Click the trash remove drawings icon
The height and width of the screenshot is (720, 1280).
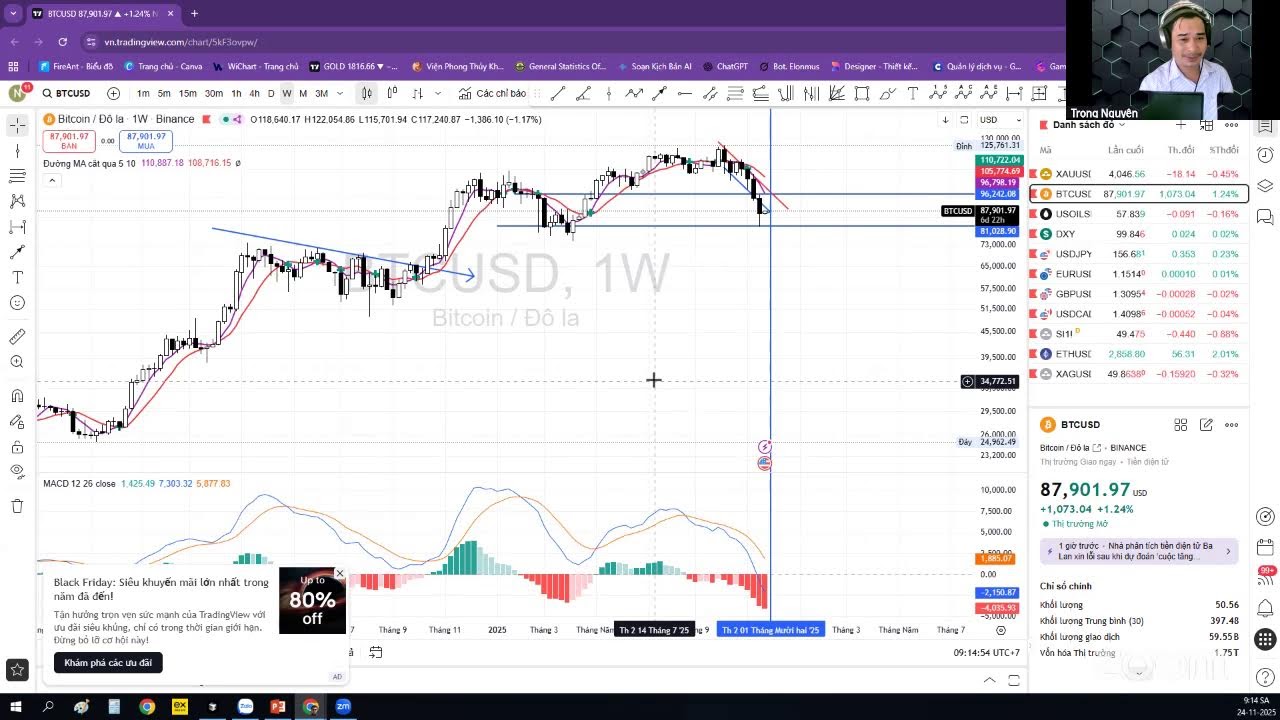tap(17, 506)
